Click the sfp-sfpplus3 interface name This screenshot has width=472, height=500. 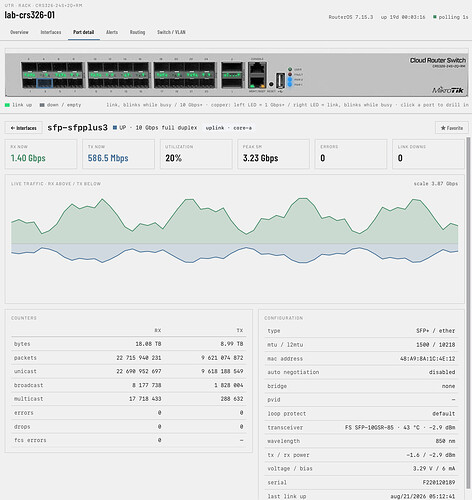click(77, 128)
